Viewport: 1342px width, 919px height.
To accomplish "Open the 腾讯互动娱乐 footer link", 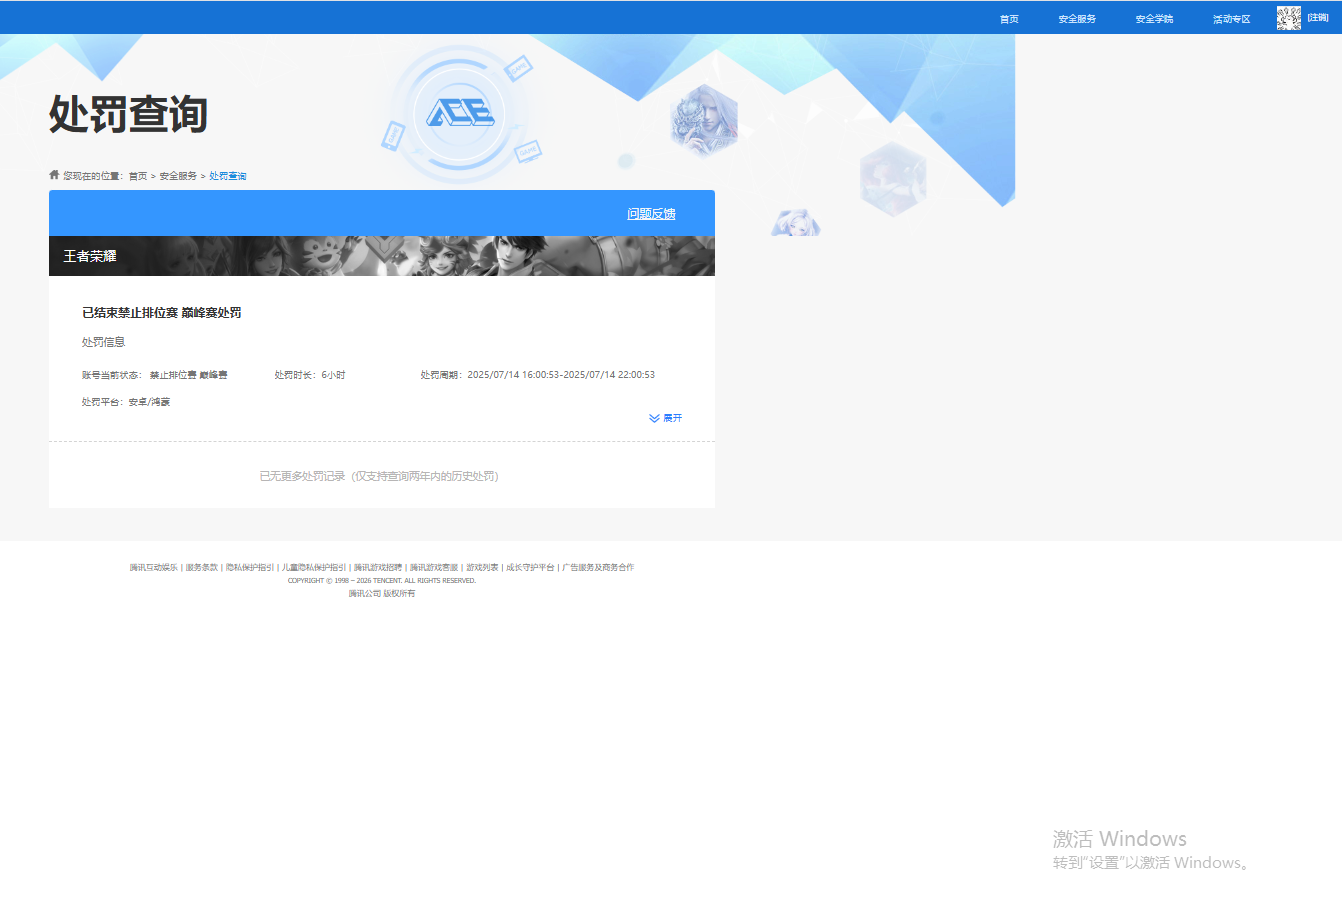I will pyautogui.click(x=153, y=568).
